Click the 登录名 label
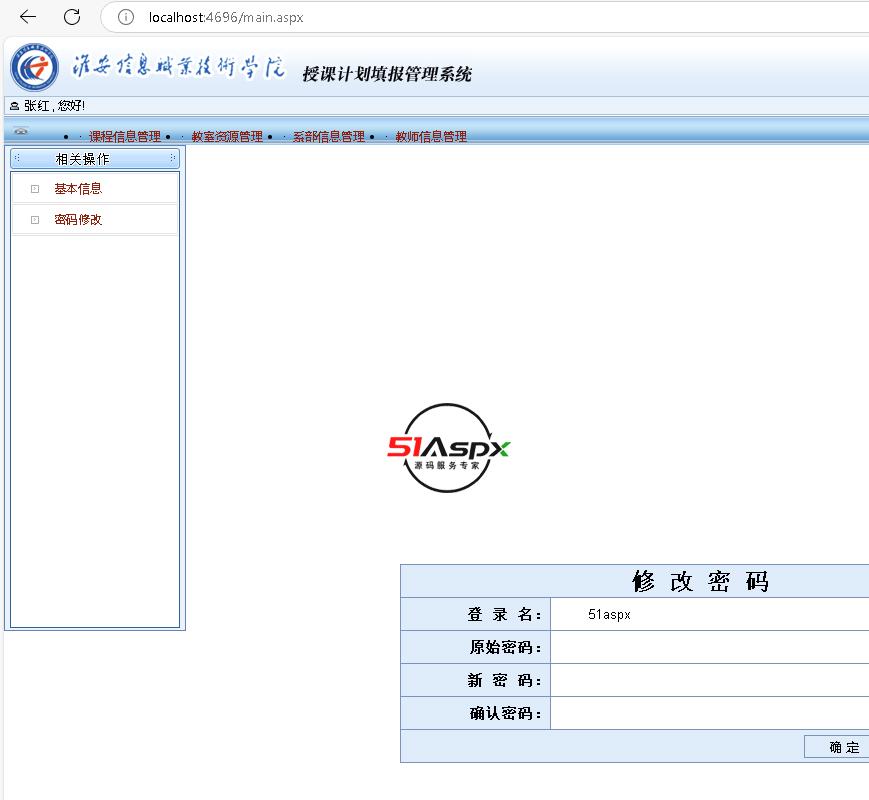The height and width of the screenshot is (800, 869). (x=504, y=614)
